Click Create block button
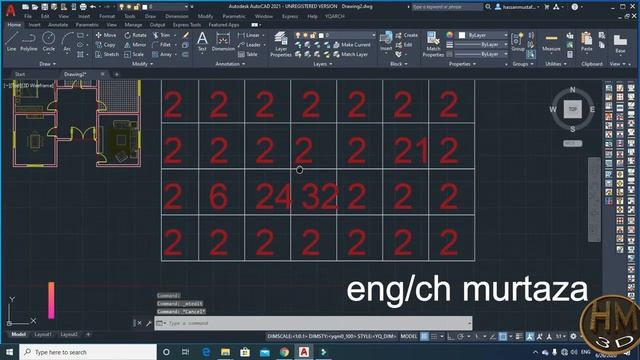 (407, 35)
